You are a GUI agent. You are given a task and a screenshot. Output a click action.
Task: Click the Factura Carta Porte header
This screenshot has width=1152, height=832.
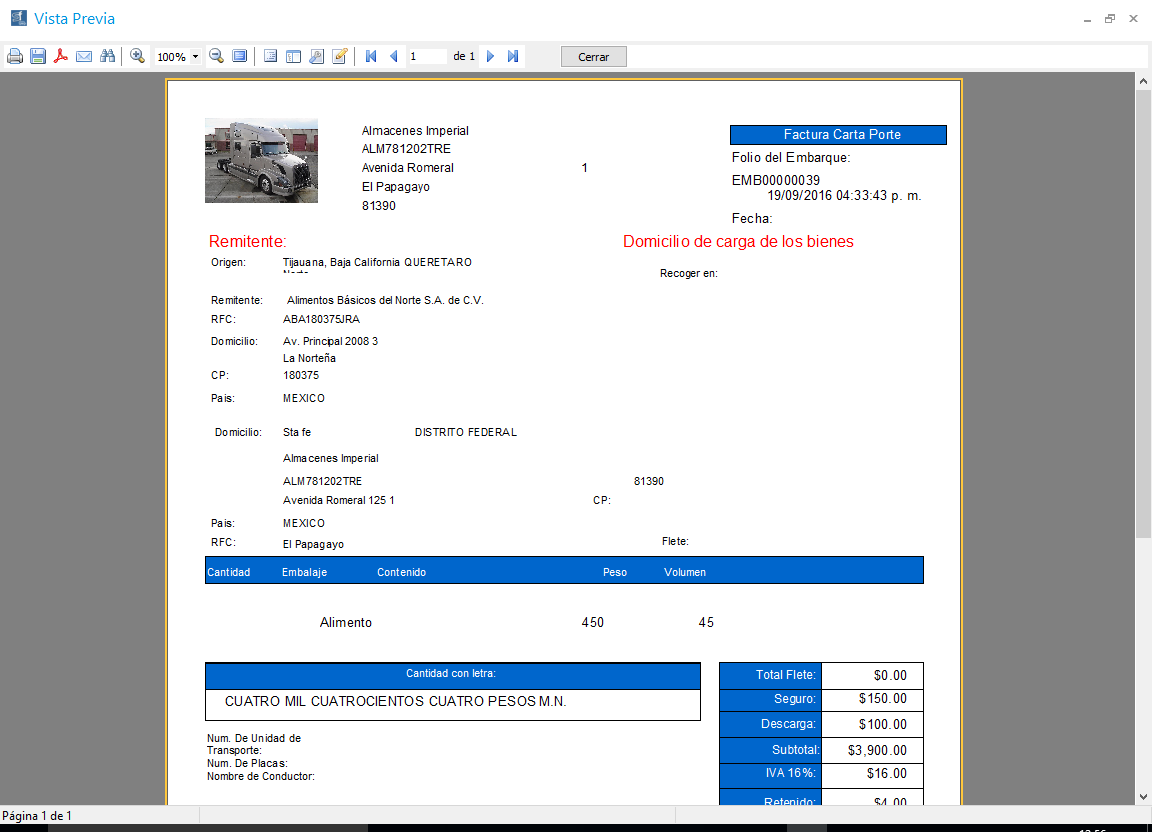838,135
